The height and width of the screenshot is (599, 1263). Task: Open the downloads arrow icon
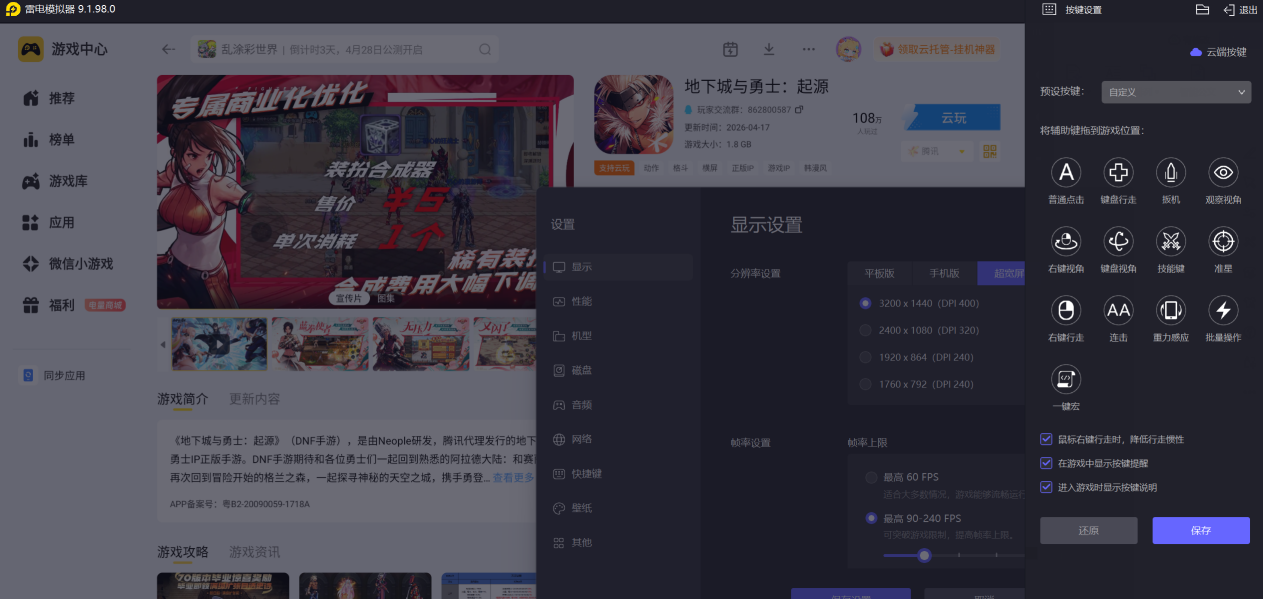[x=769, y=49]
